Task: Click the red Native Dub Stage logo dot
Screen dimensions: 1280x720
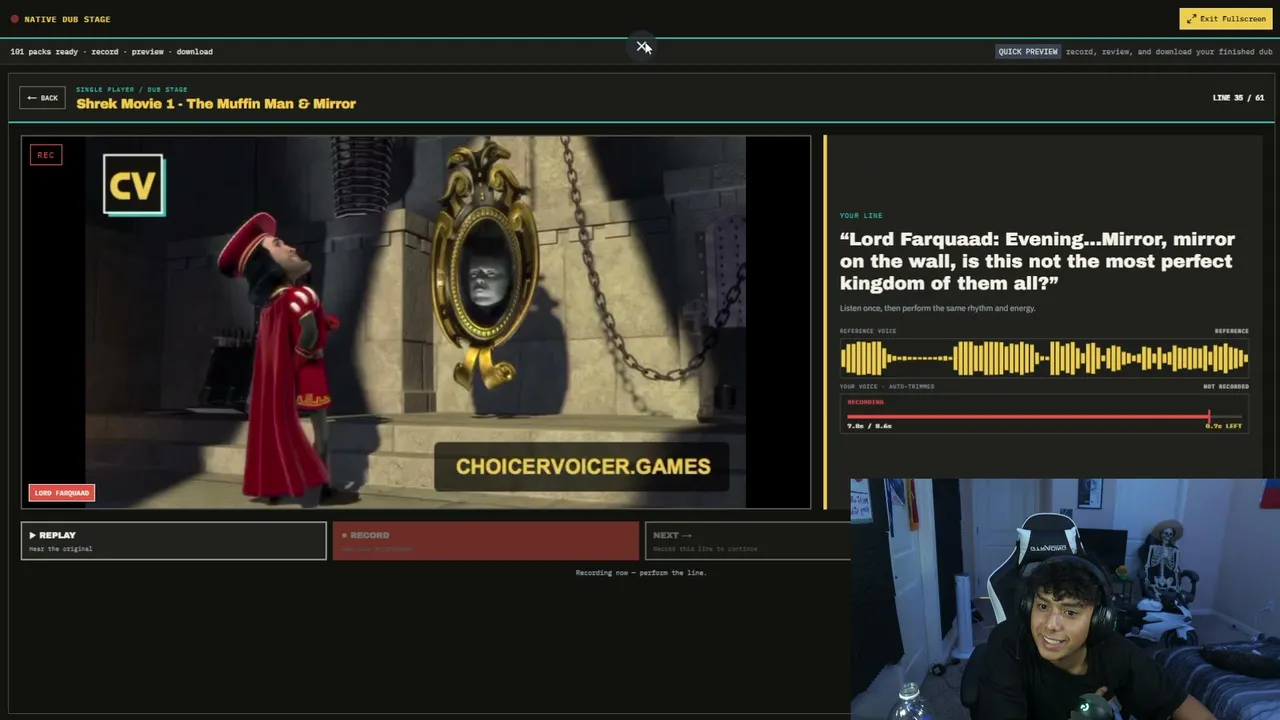Action: 15,19
